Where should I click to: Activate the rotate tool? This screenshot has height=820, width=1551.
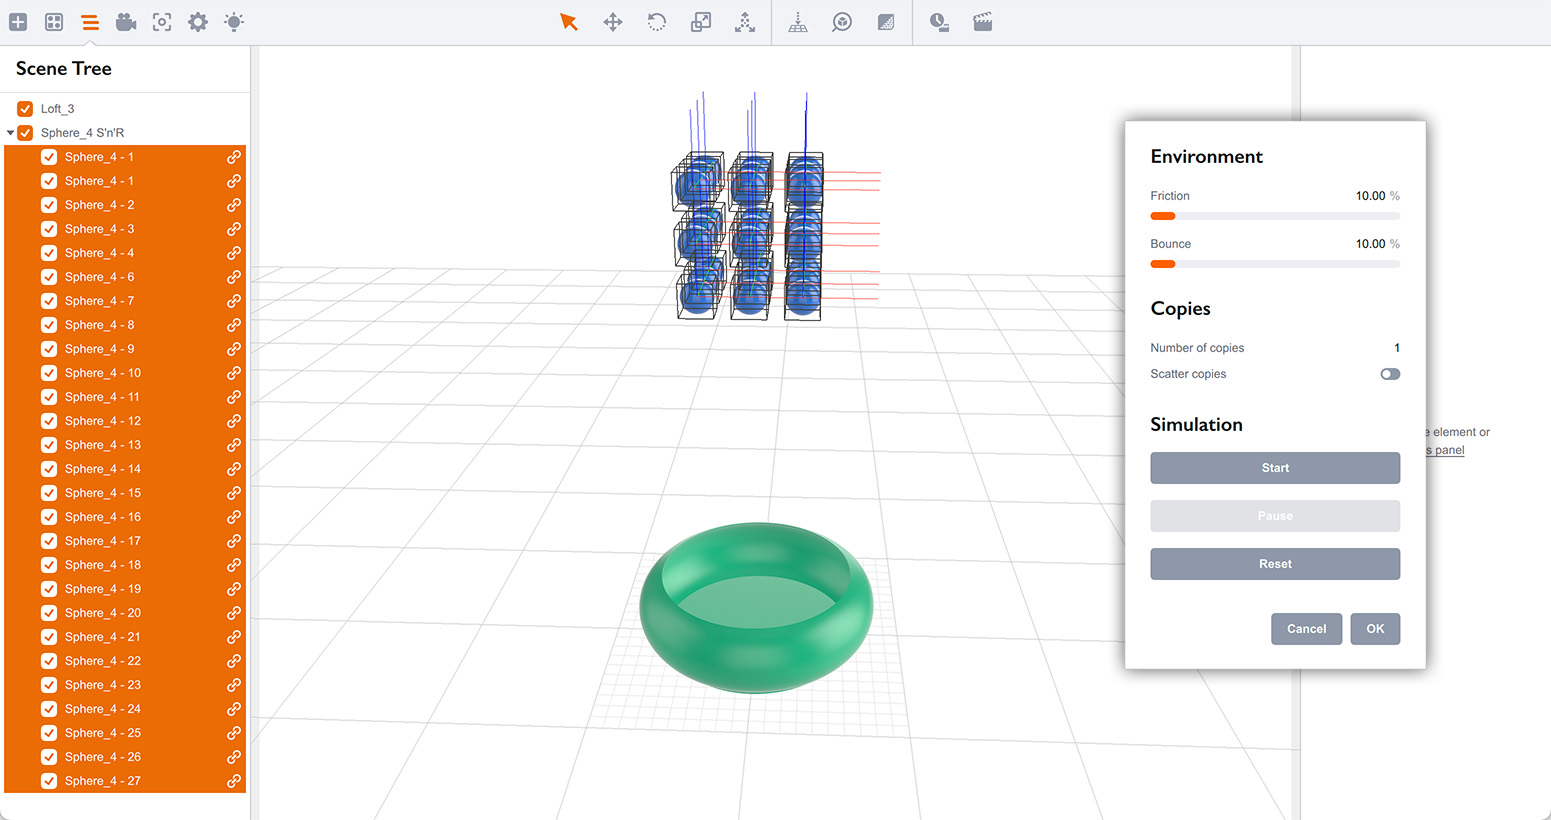click(656, 21)
